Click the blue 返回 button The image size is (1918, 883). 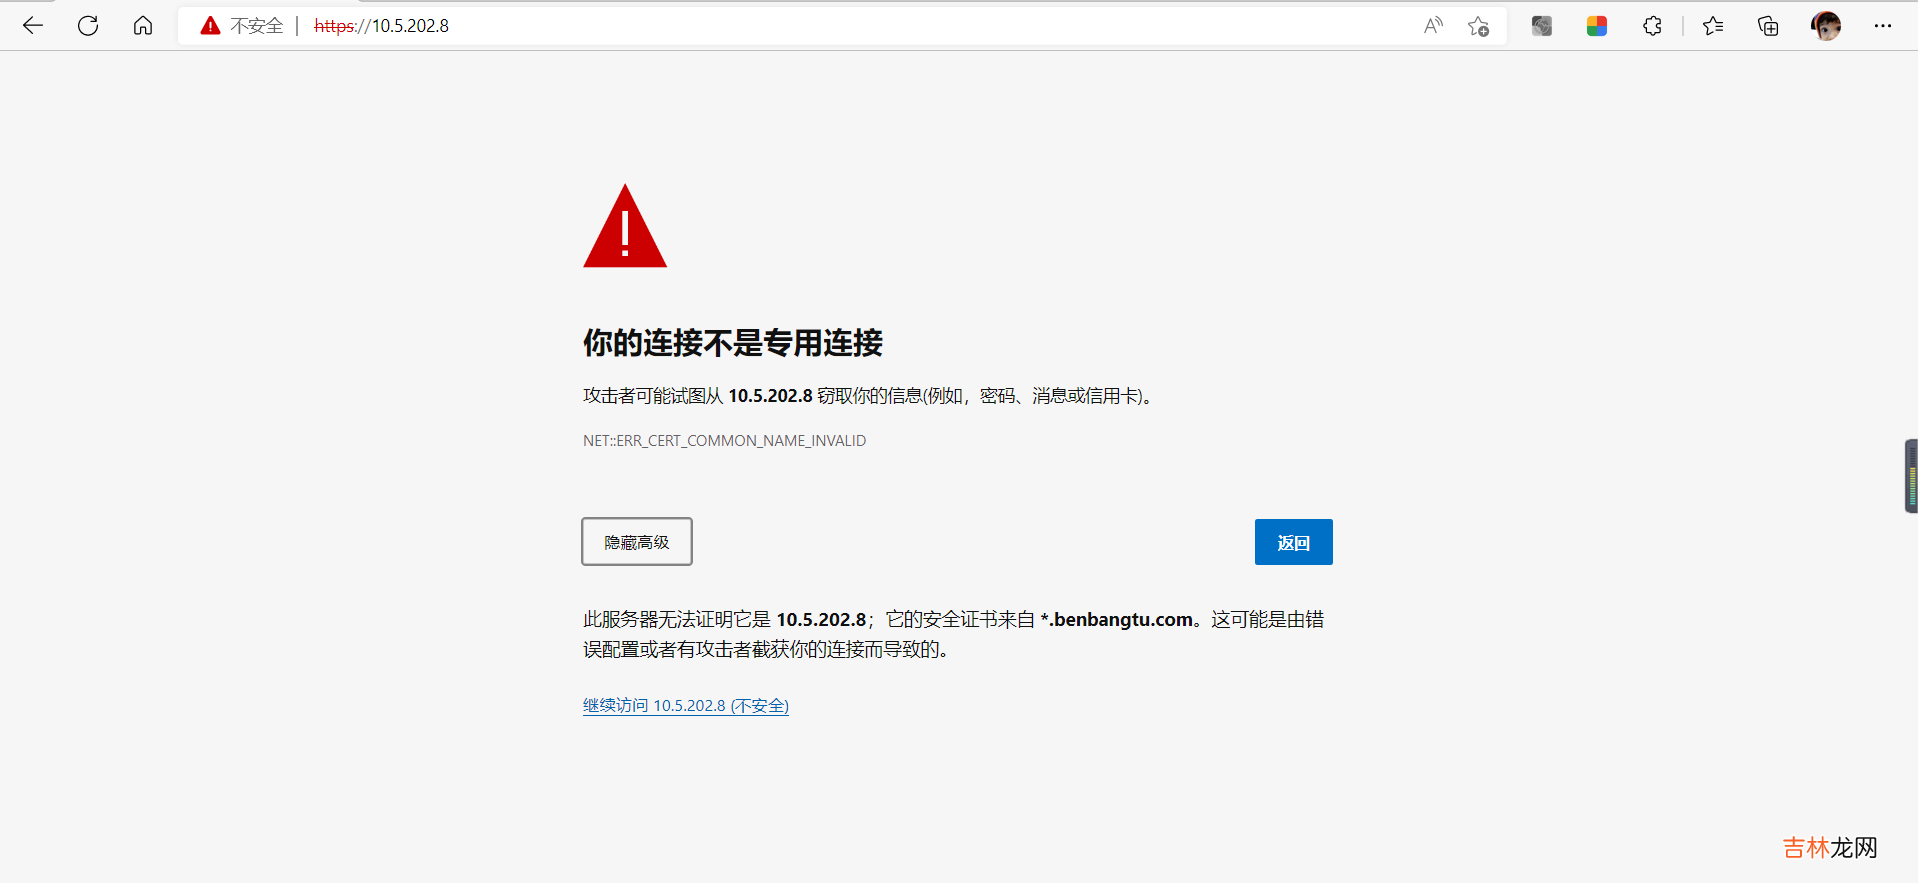(x=1293, y=542)
